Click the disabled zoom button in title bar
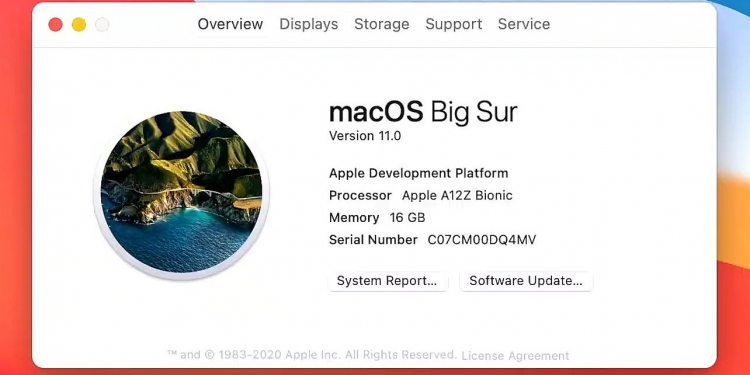 pos(102,24)
